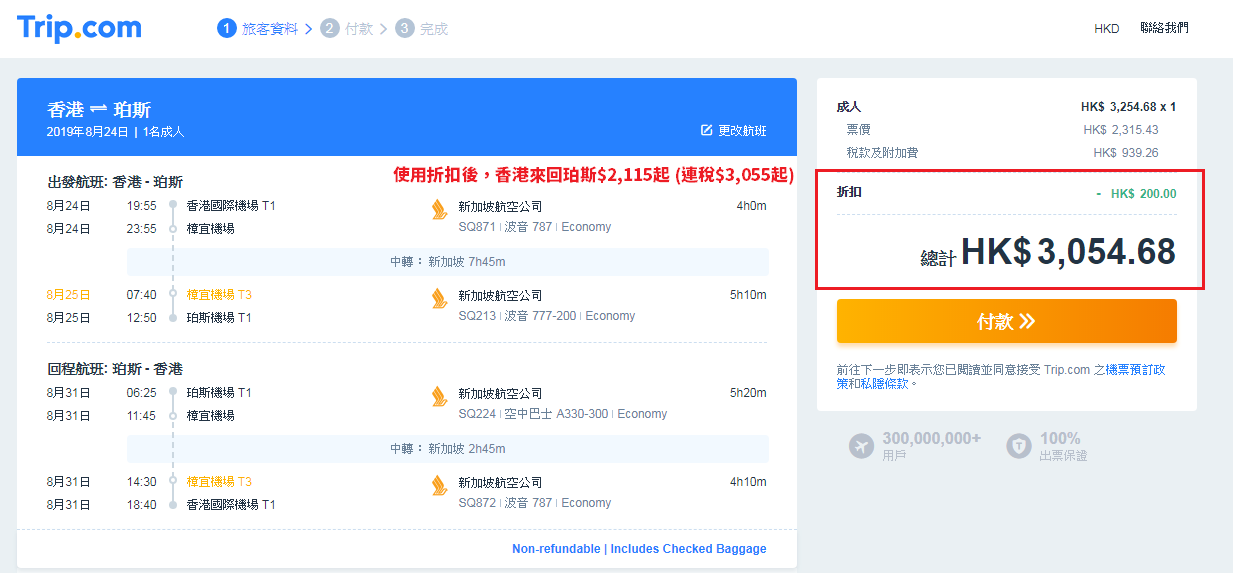Viewport: 1233px width, 573px height.
Task: Click SQ871 波音 787 Economy flight details
Action: point(534,227)
